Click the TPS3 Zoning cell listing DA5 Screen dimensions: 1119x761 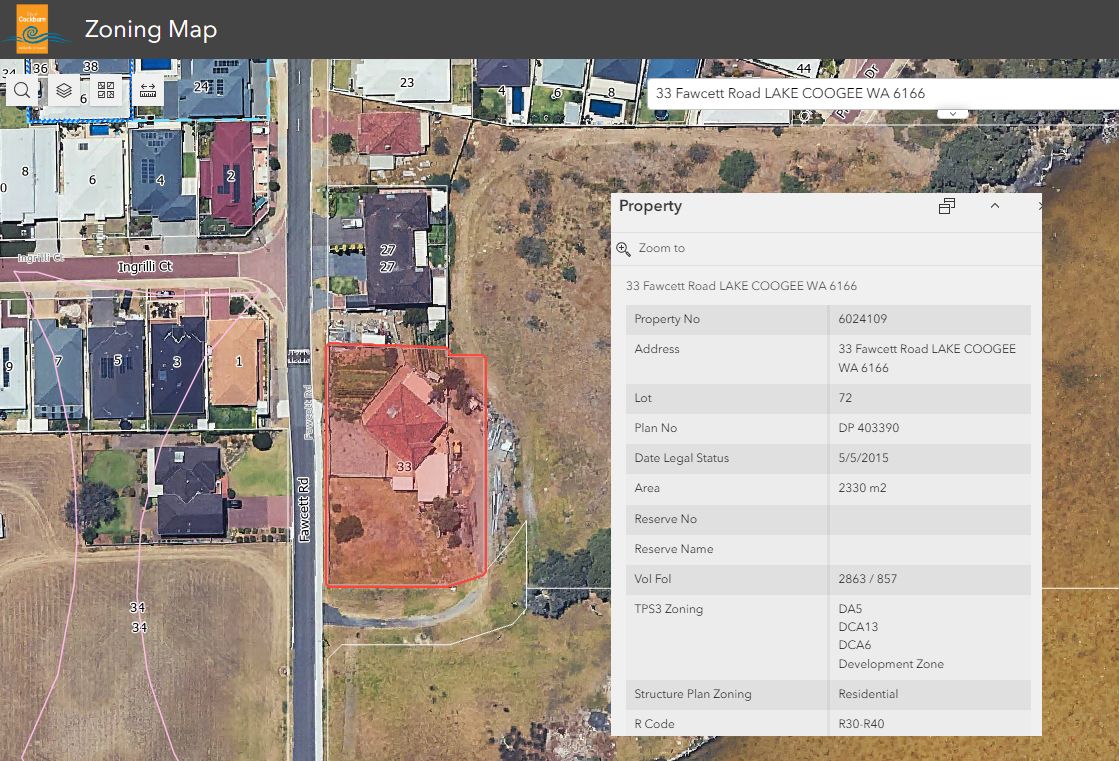tap(850, 608)
